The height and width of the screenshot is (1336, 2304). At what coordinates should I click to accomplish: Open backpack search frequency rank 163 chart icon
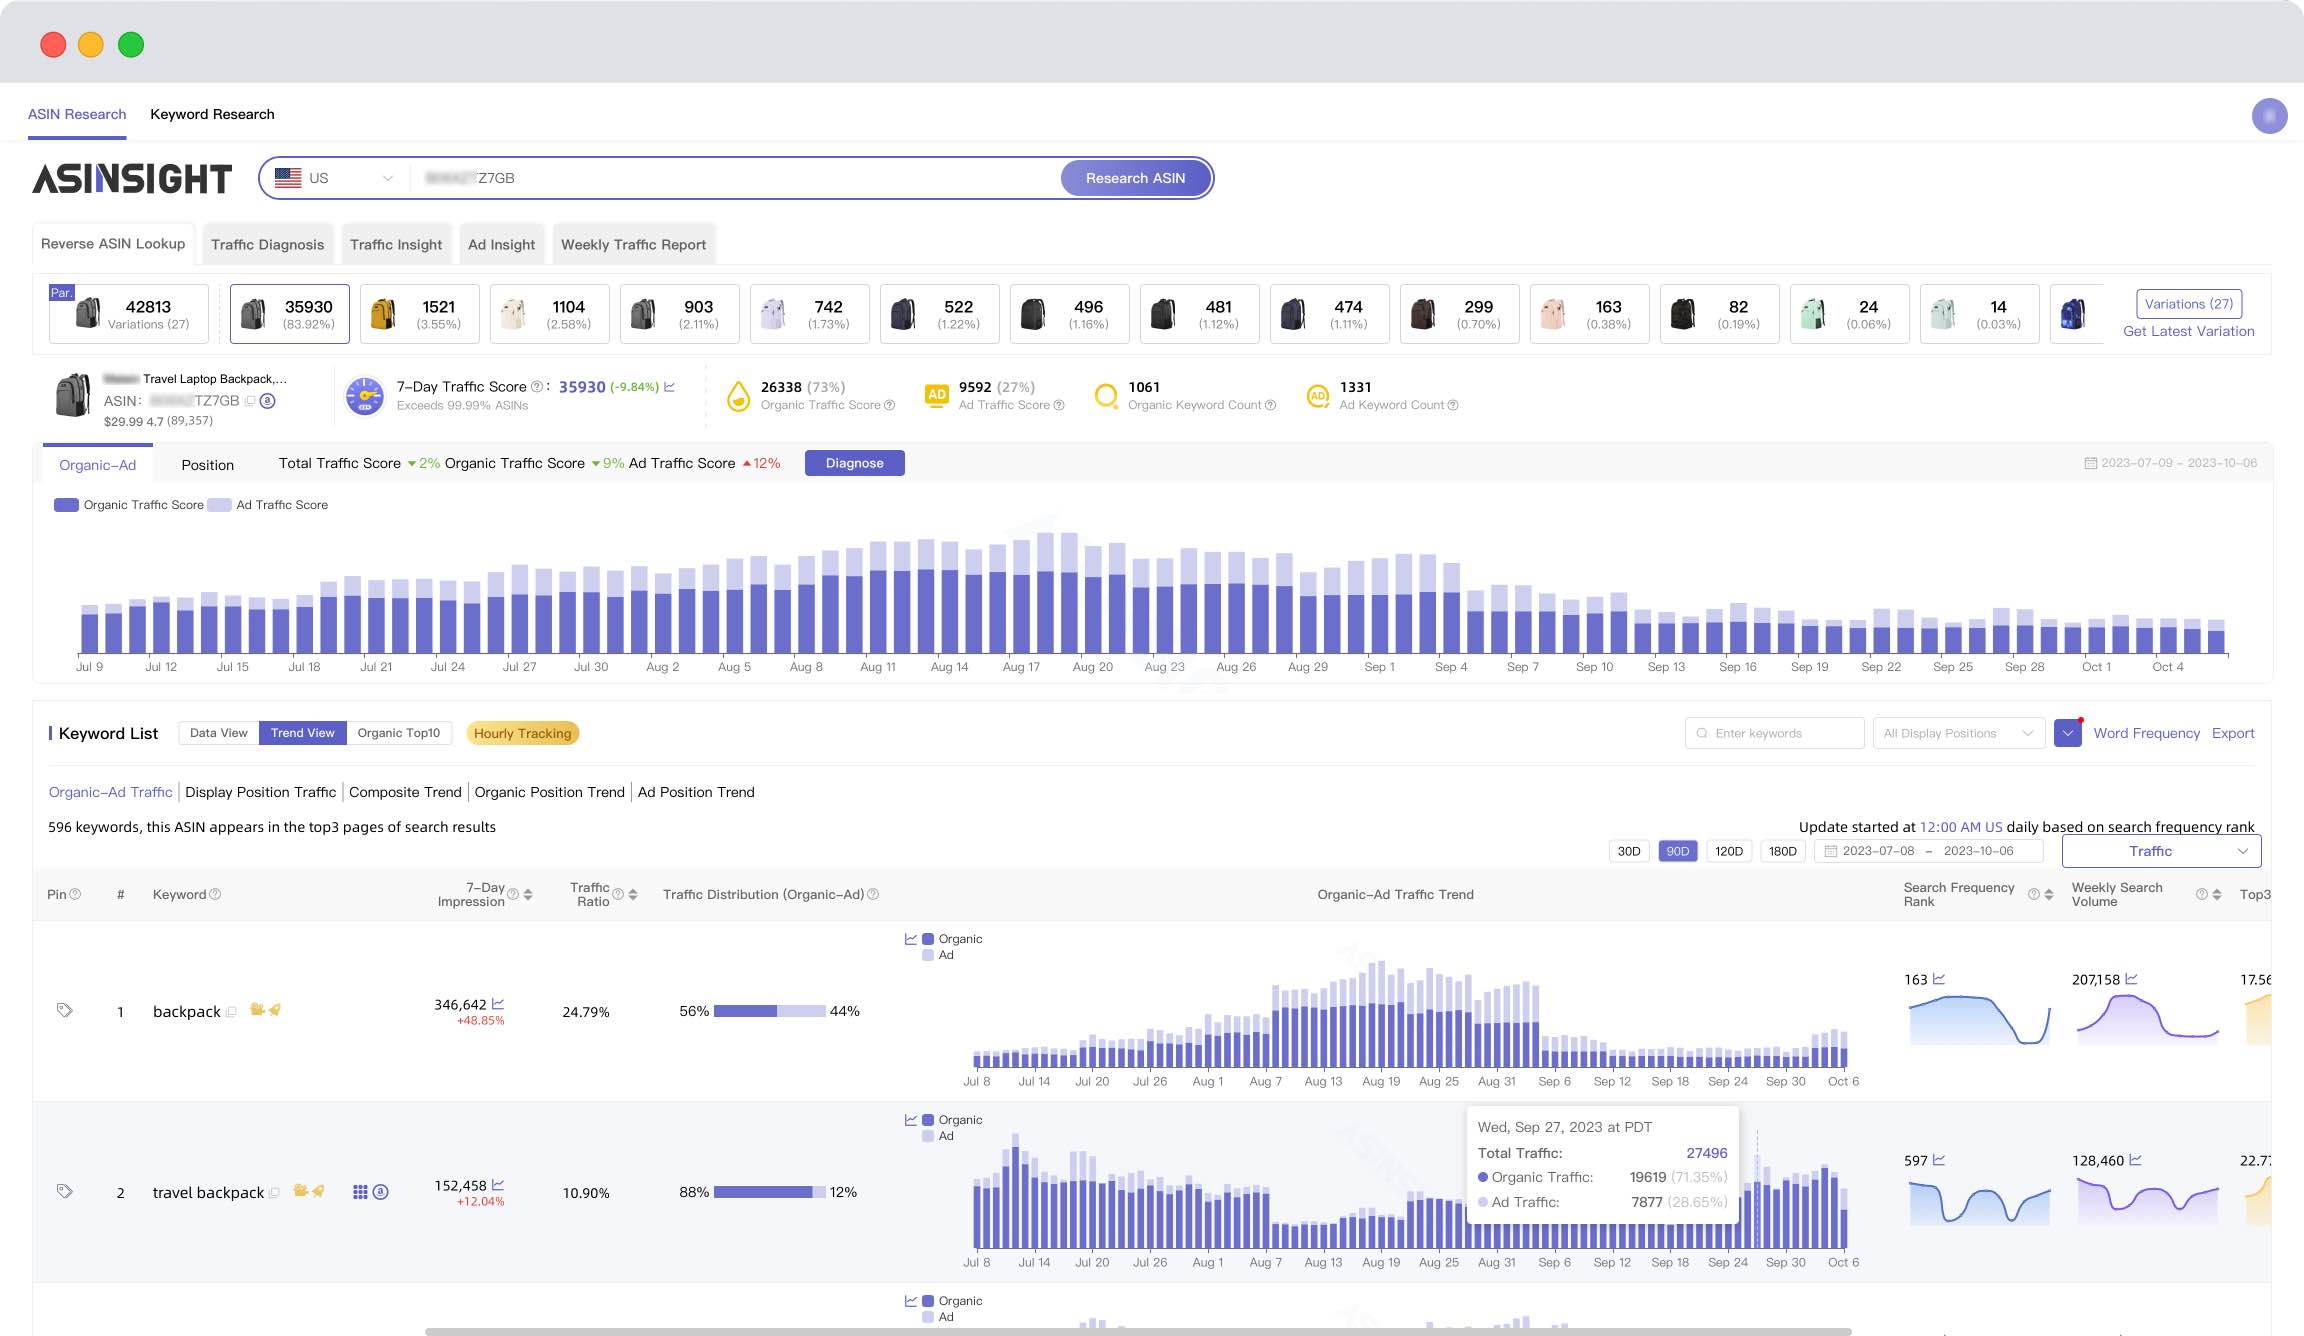click(x=1939, y=979)
